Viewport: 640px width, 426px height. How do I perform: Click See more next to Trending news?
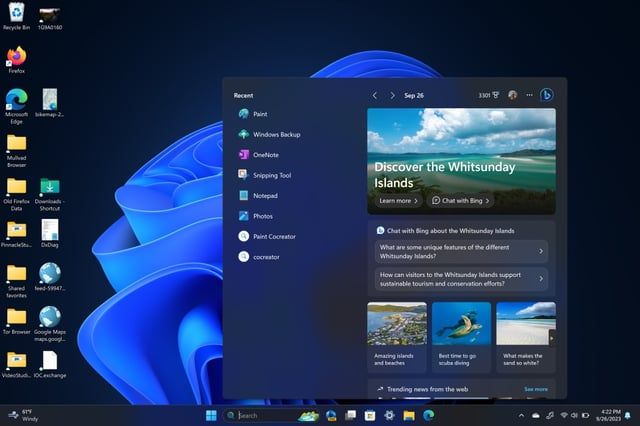(x=536, y=389)
